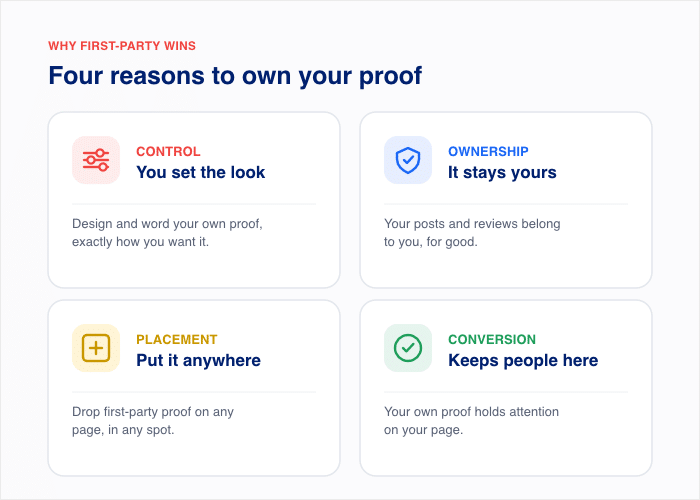This screenshot has height=500, width=700.
Task: Select the 'Keeps people here' heading
Action: [523, 360]
